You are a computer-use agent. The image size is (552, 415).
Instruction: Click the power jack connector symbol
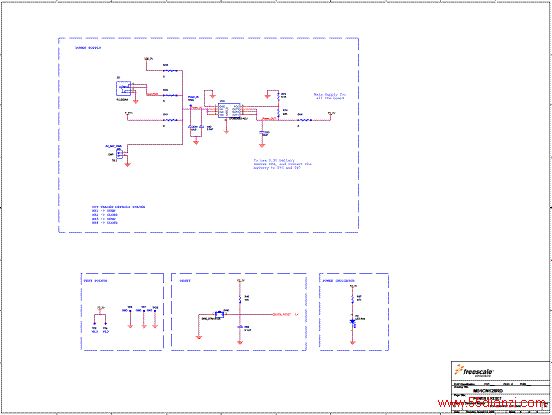click(124, 89)
